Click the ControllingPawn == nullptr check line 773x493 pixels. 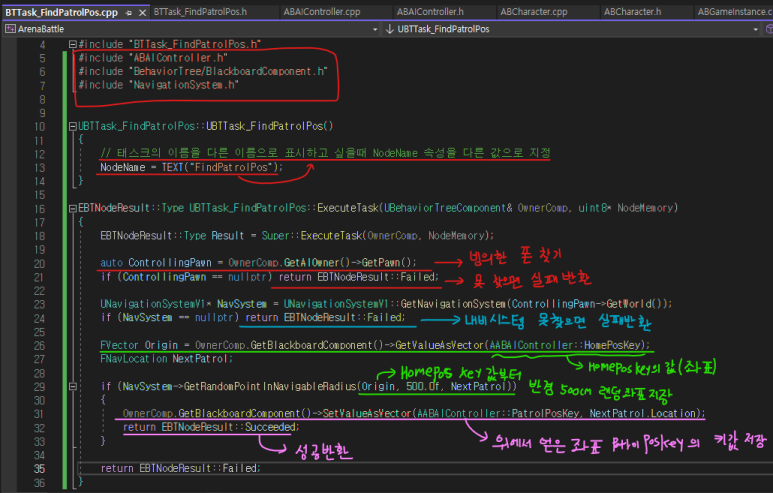click(269, 277)
